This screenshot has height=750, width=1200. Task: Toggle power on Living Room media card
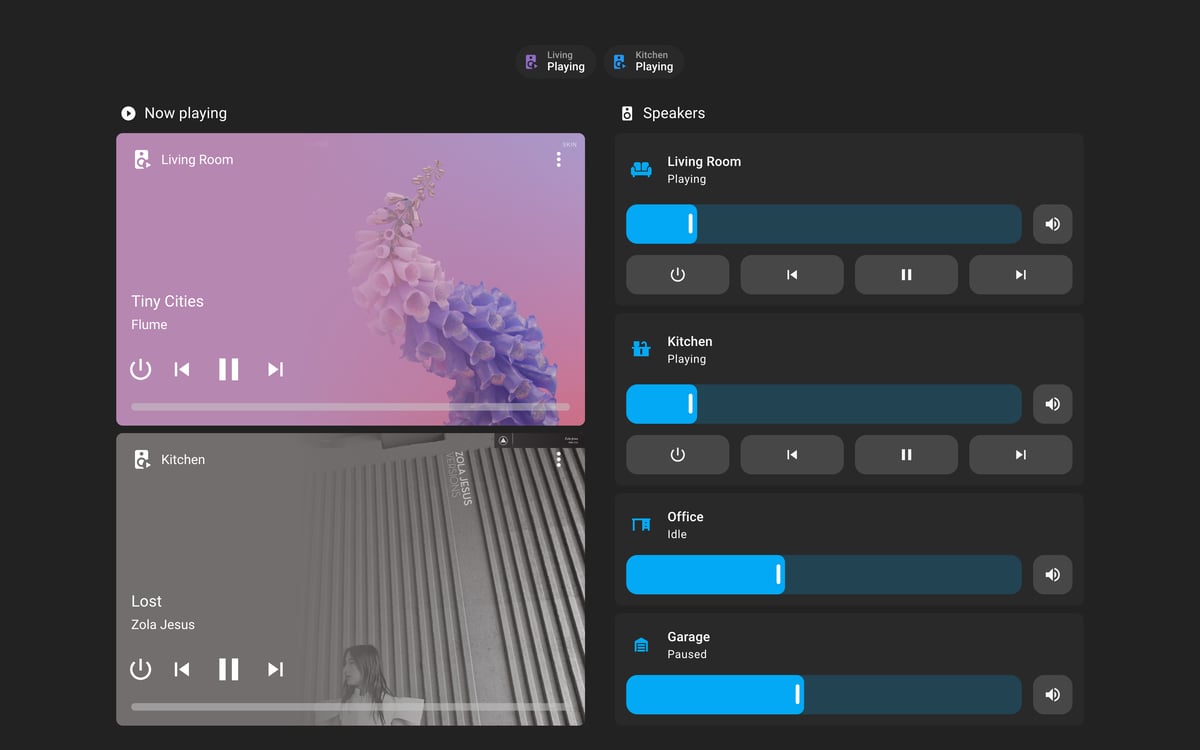pyautogui.click(x=141, y=369)
